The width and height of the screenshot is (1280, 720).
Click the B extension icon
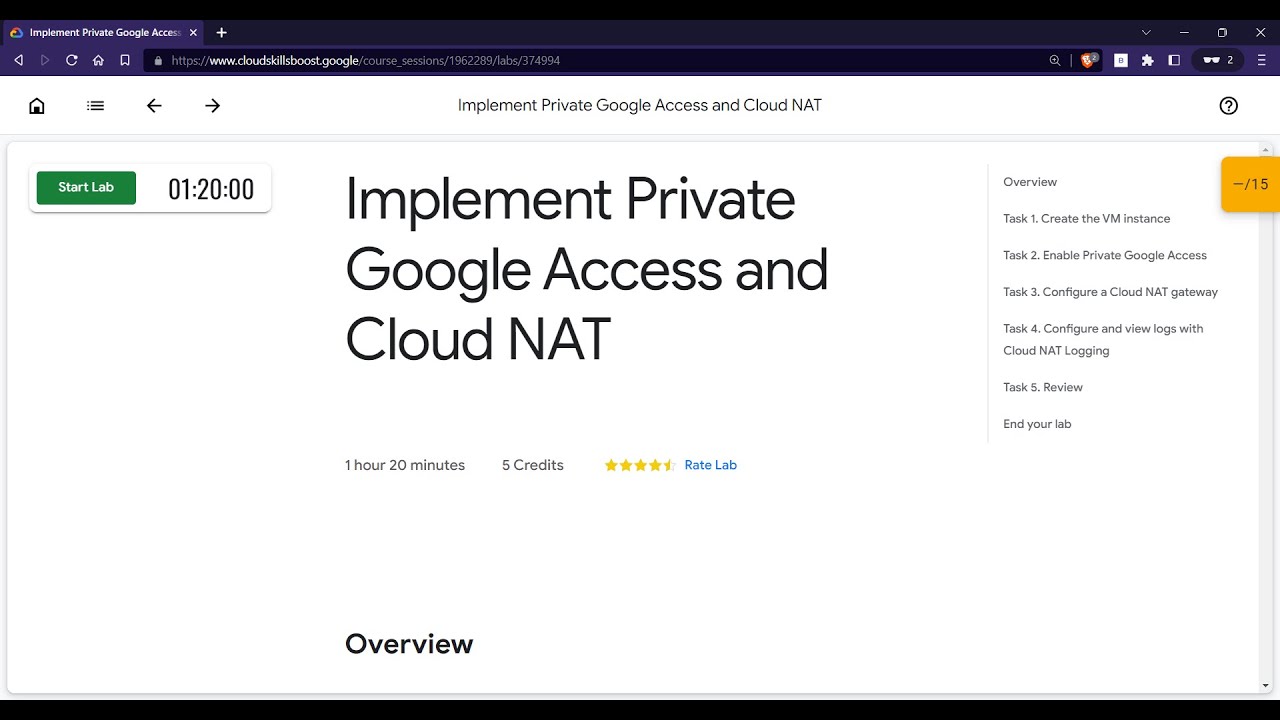click(x=1121, y=60)
